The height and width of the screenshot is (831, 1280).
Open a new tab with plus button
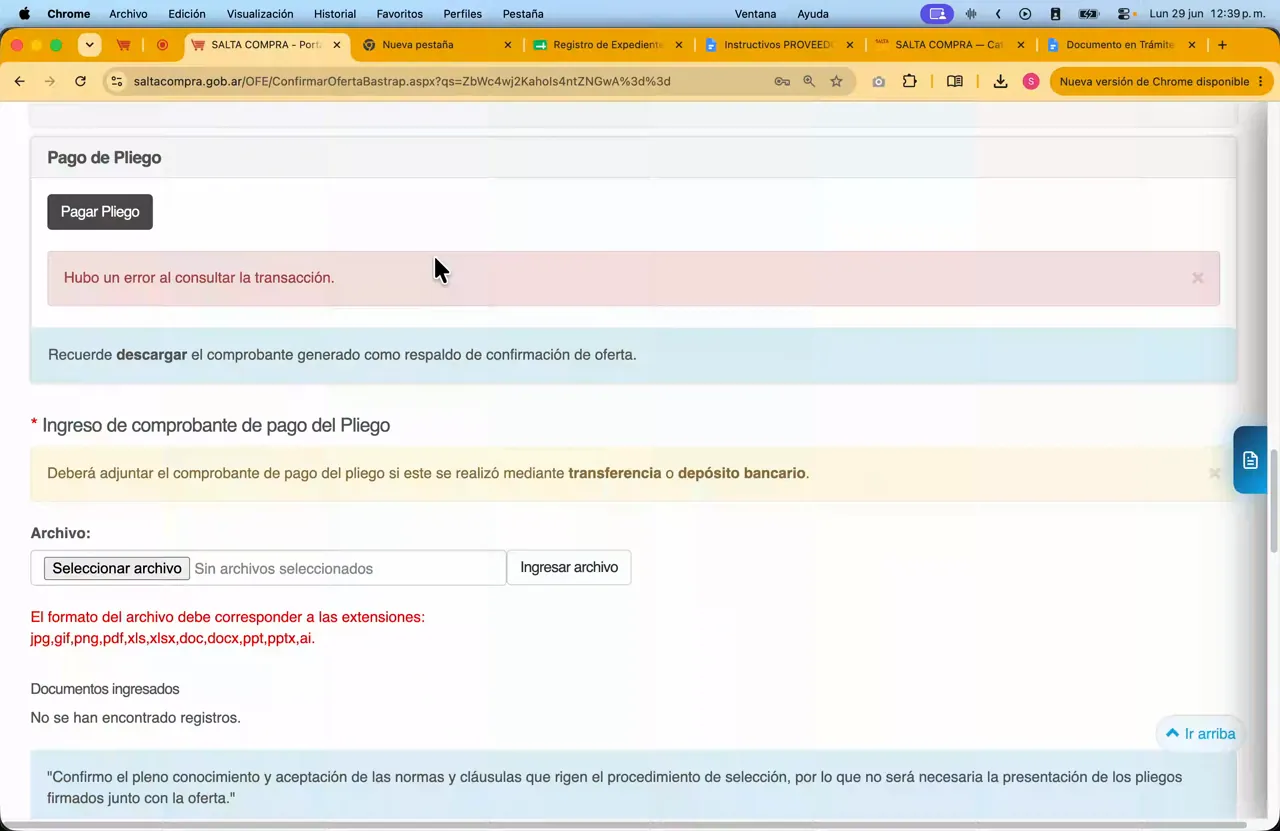[1222, 45]
